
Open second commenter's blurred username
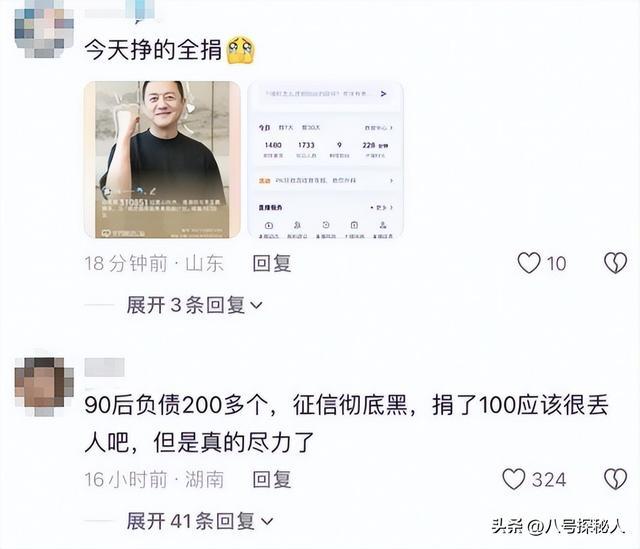(104, 367)
